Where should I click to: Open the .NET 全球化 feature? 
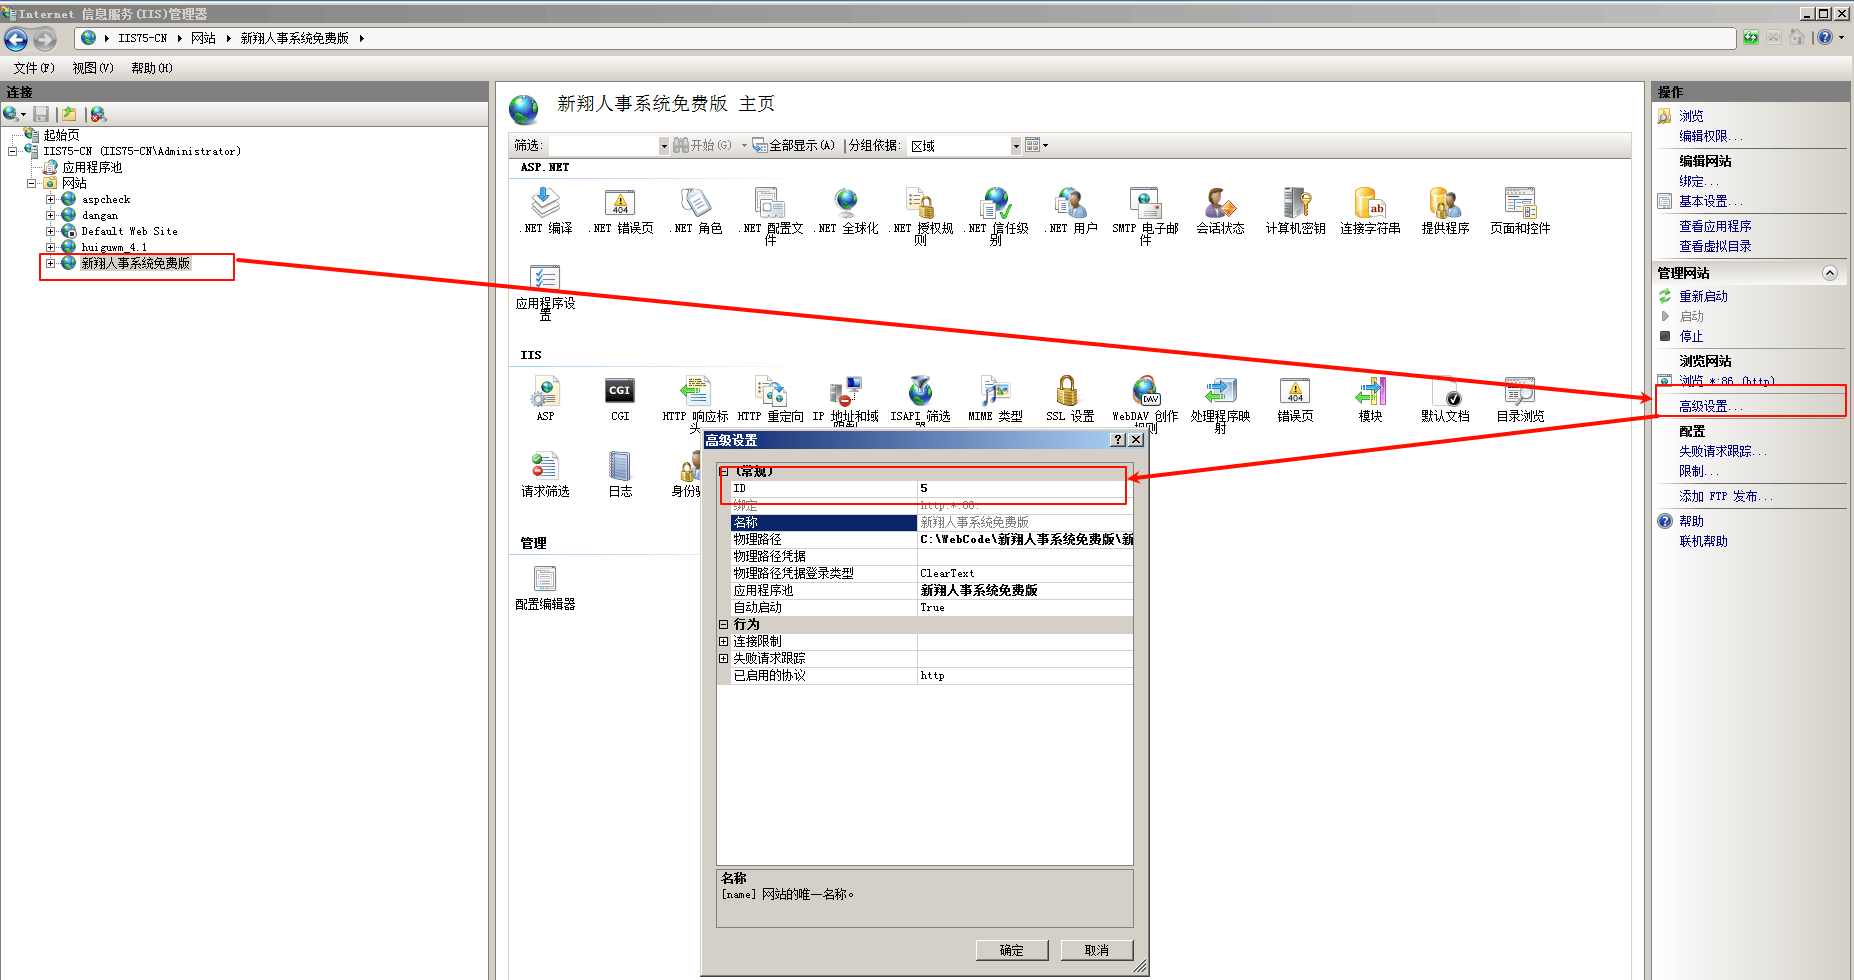click(846, 203)
